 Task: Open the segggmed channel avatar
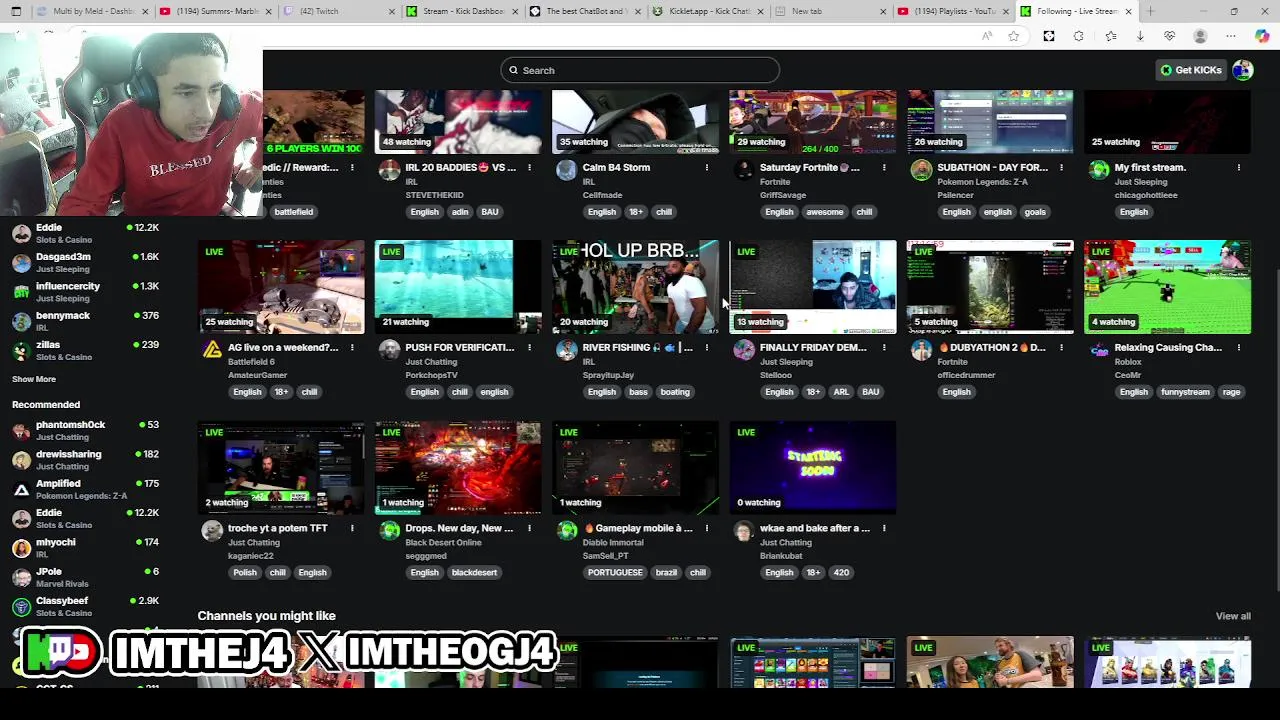click(389, 531)
